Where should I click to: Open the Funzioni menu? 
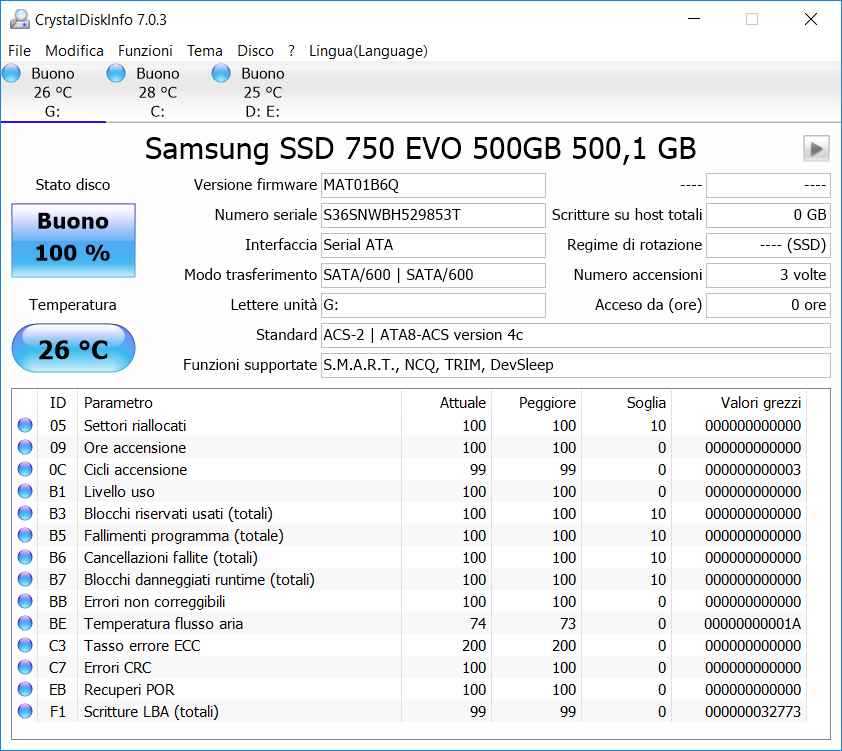[145, 51]
